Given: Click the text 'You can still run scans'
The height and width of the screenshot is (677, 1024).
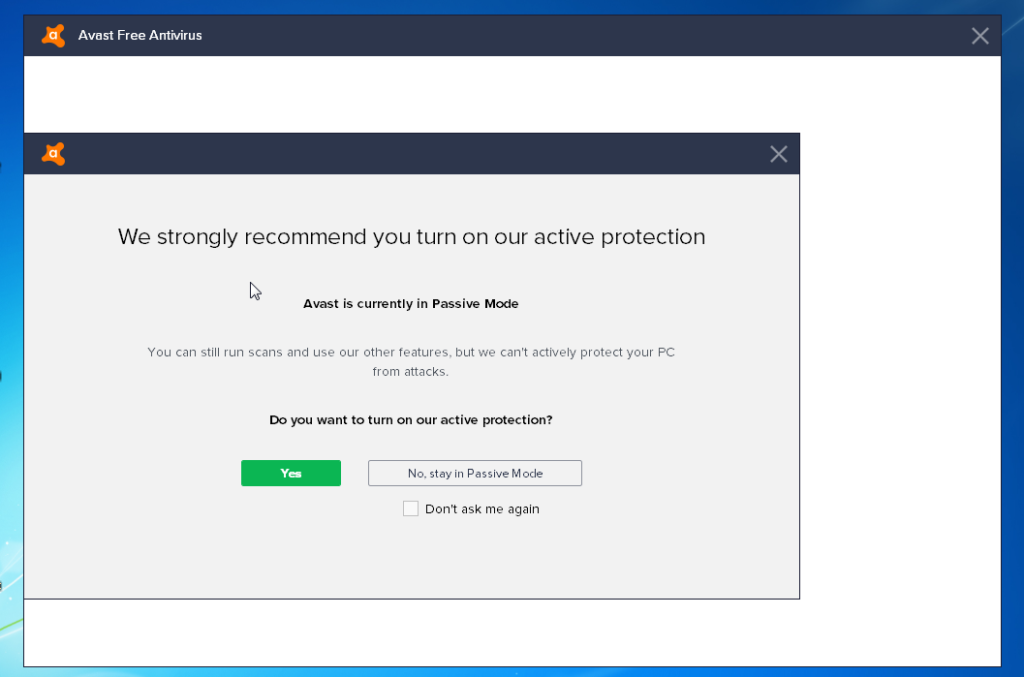Looking at the screenshot, I should [215, 352].
